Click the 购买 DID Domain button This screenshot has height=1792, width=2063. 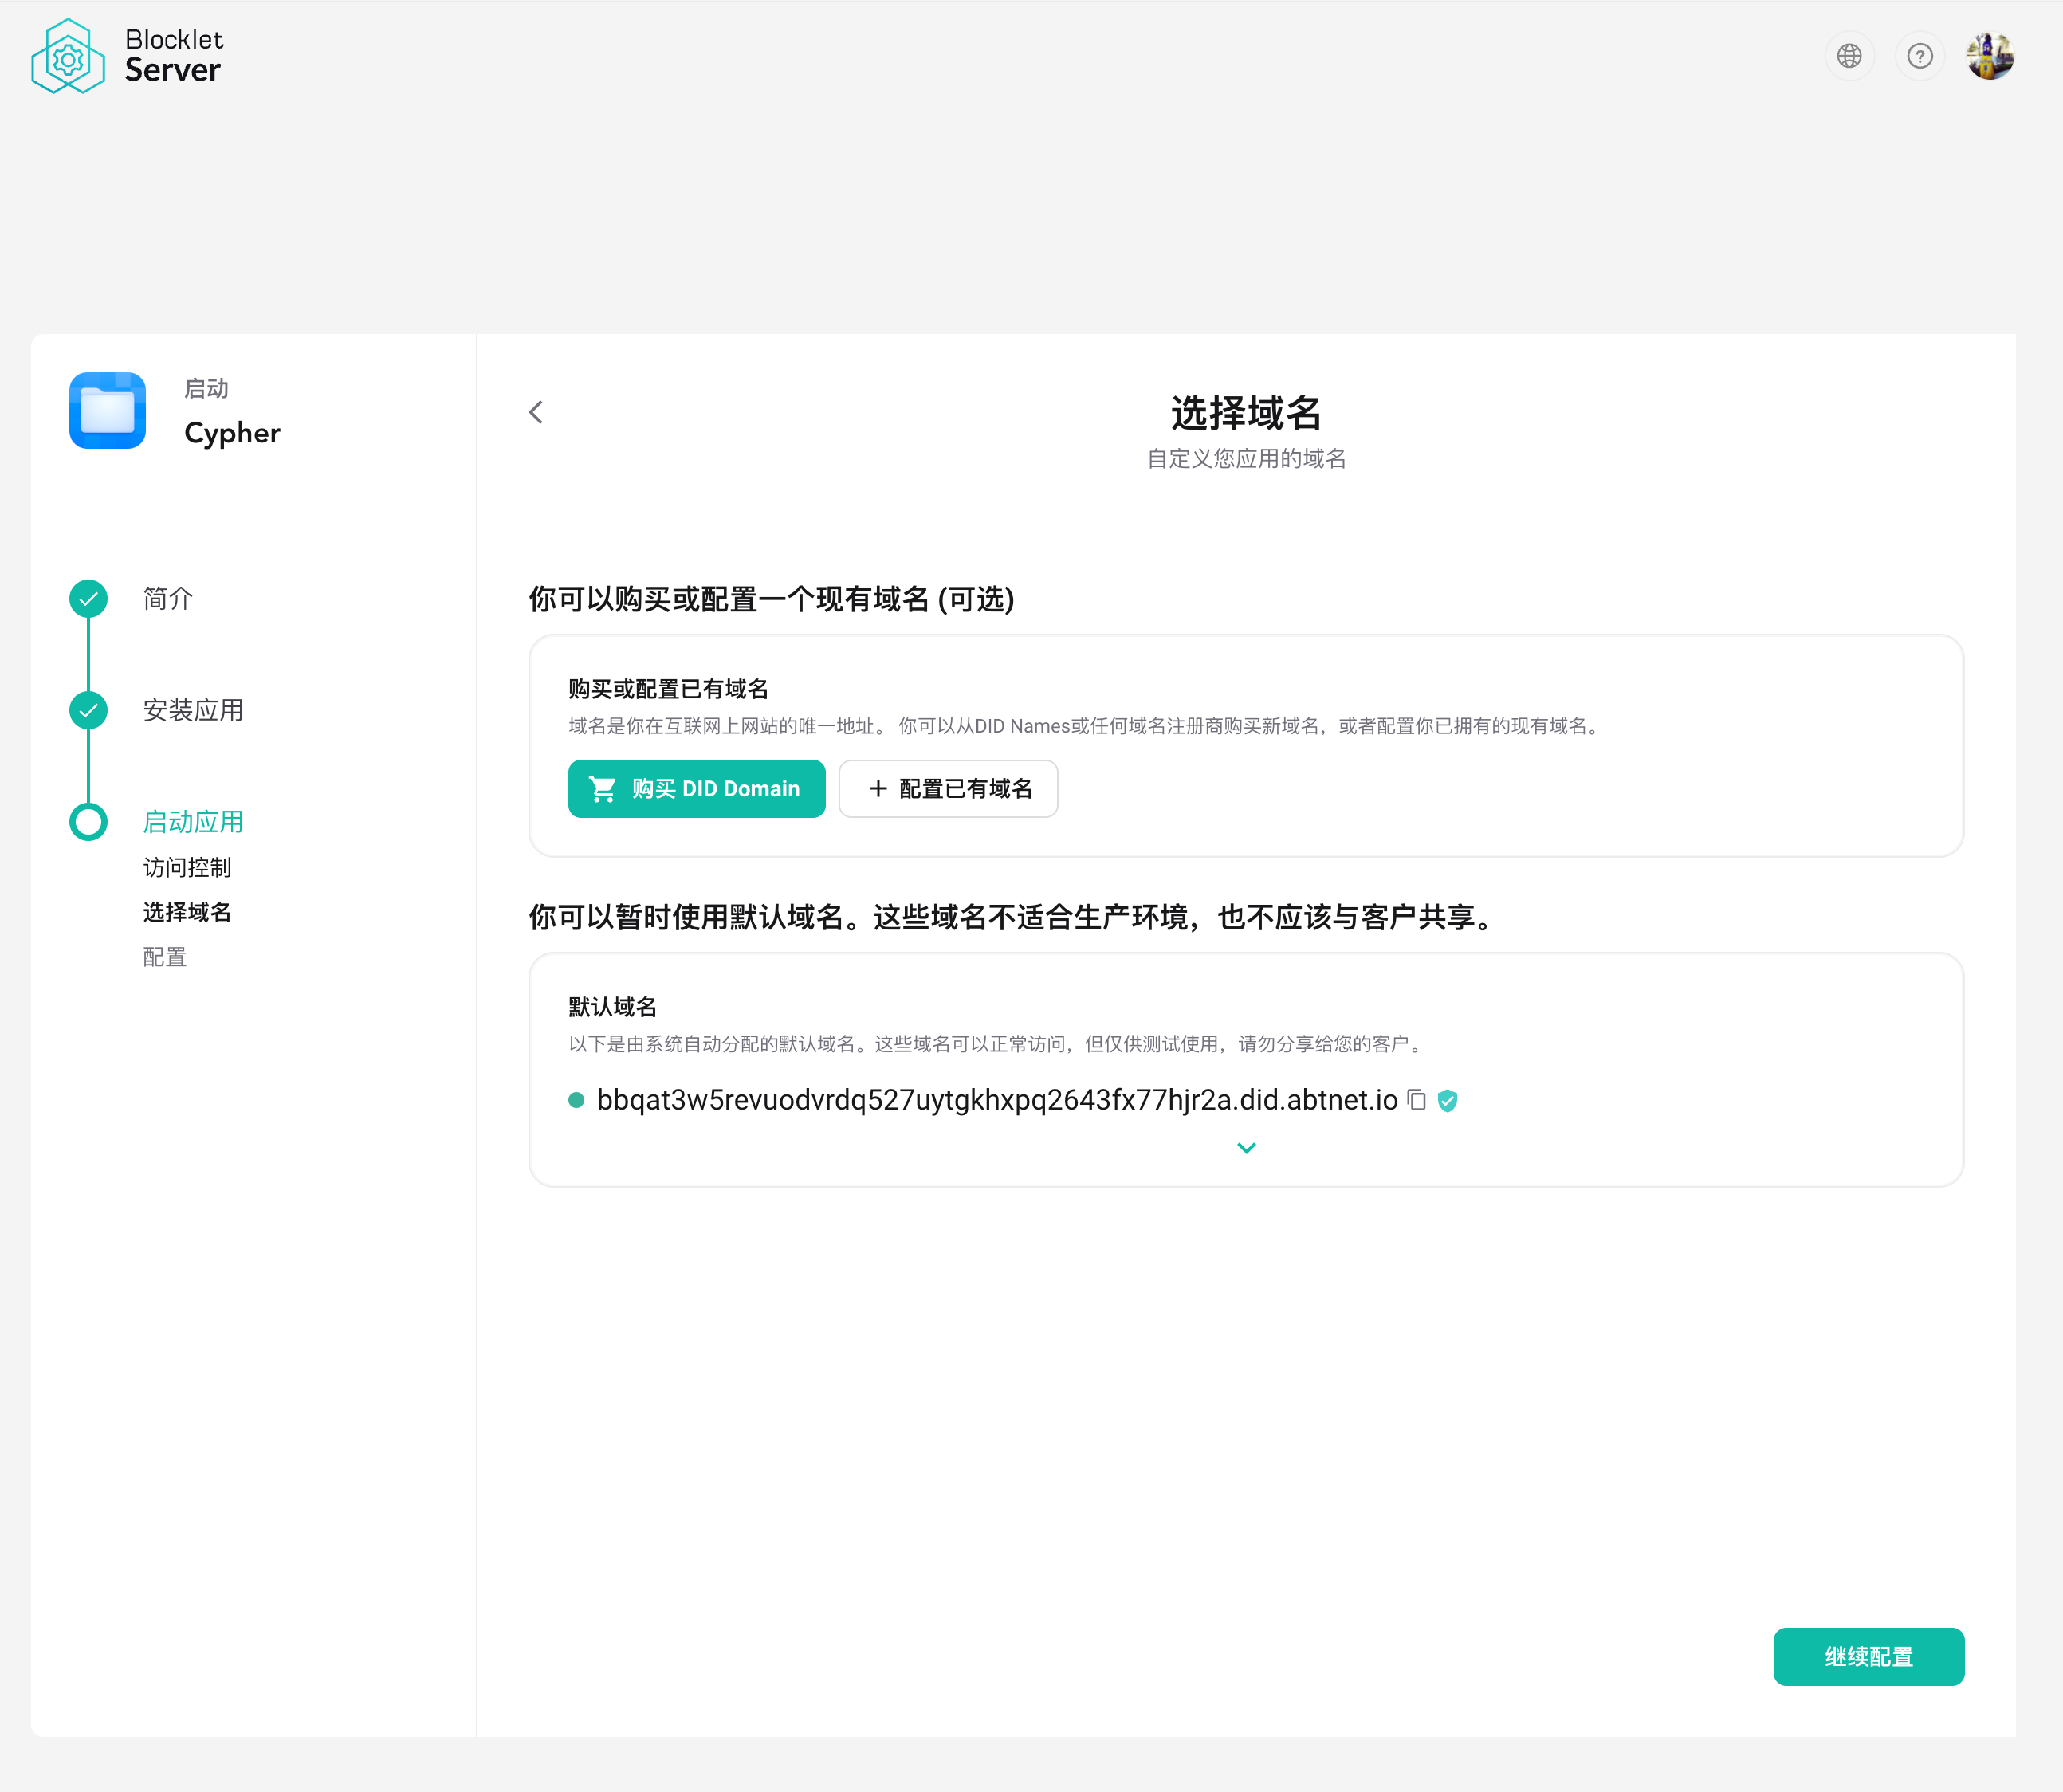click(x=696, y=789)
